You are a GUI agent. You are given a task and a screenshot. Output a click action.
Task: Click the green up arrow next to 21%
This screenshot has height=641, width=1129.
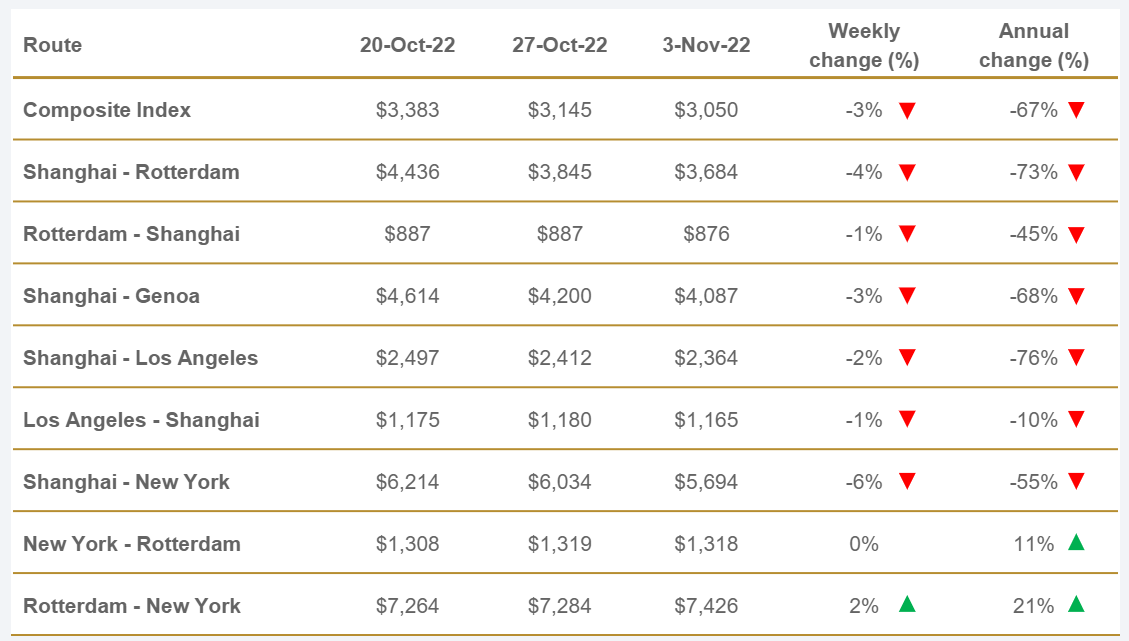(x=1076, y=604)
